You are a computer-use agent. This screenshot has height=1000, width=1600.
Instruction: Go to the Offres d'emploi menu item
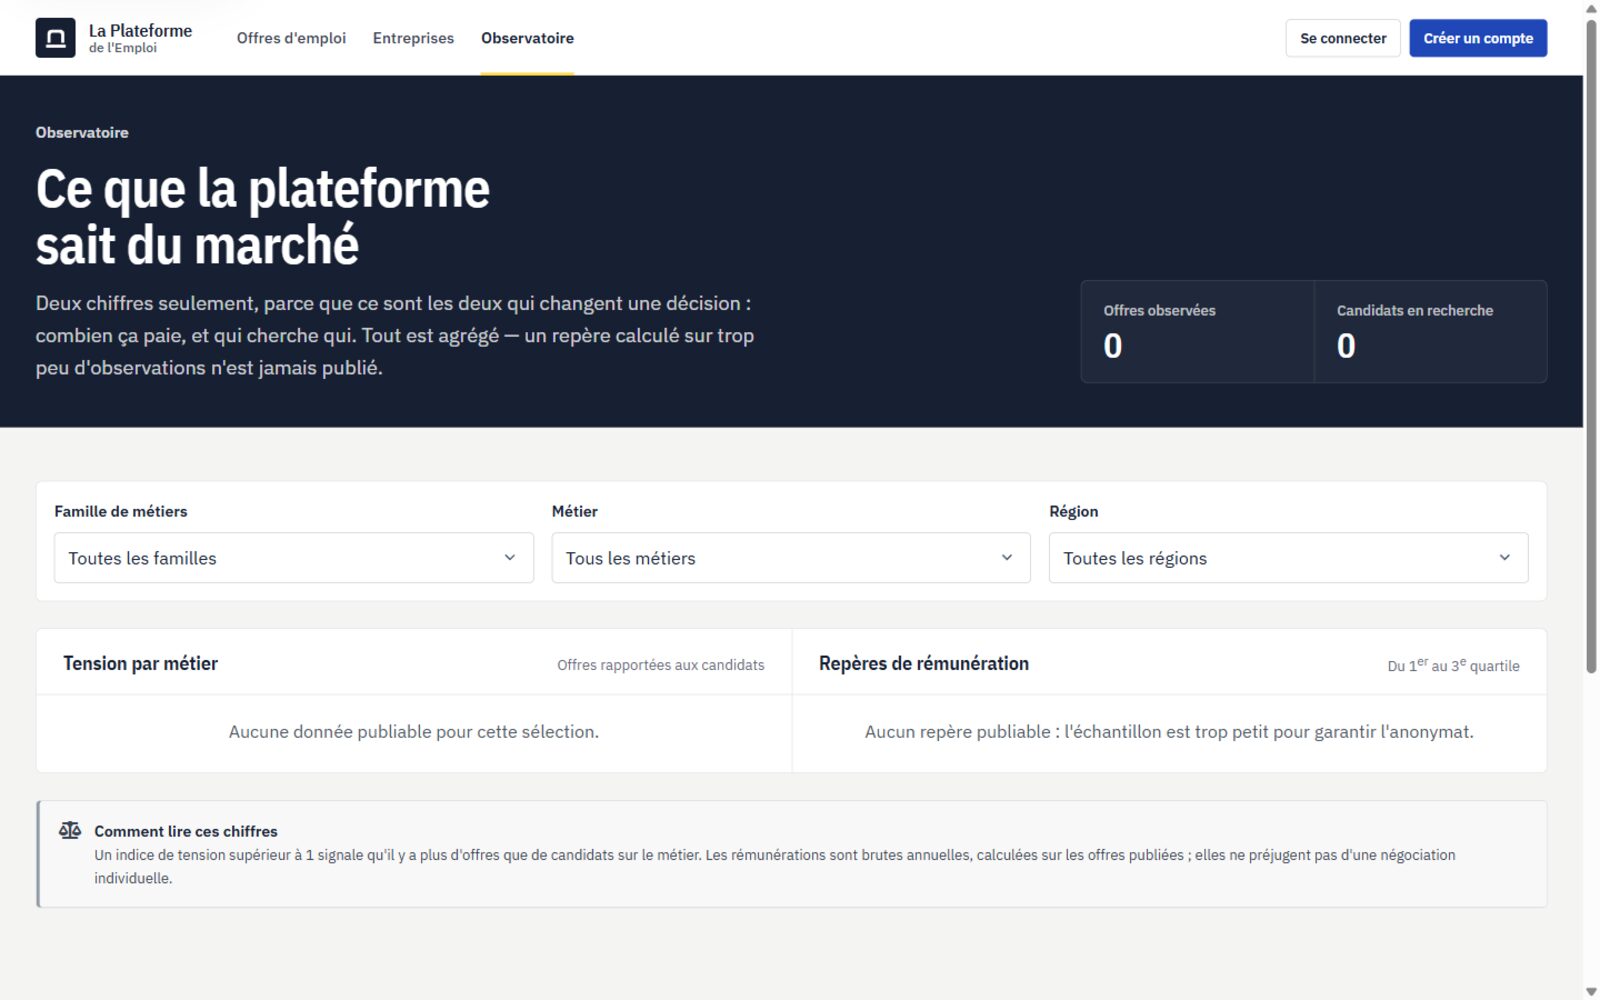[x=291, y=38]
